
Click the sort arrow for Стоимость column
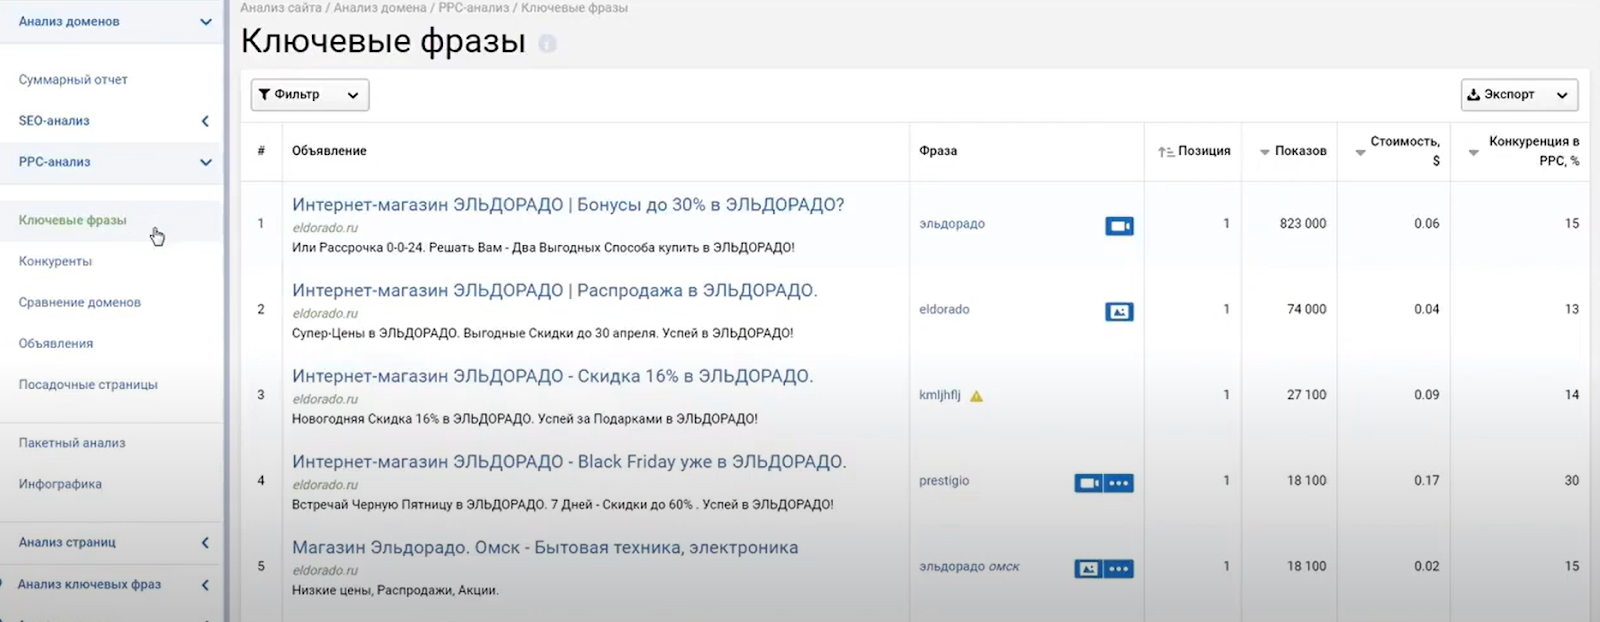click(1360, 152)
